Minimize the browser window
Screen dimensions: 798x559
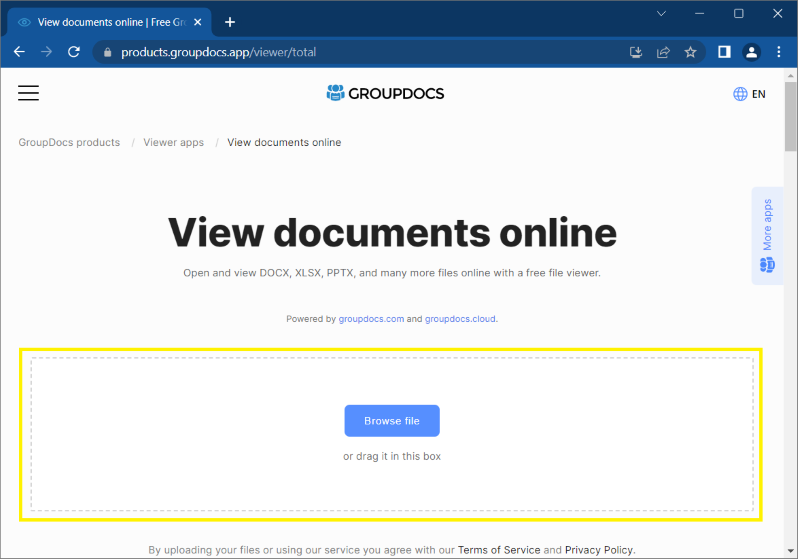pyautogui.click(x=700, y=14)
